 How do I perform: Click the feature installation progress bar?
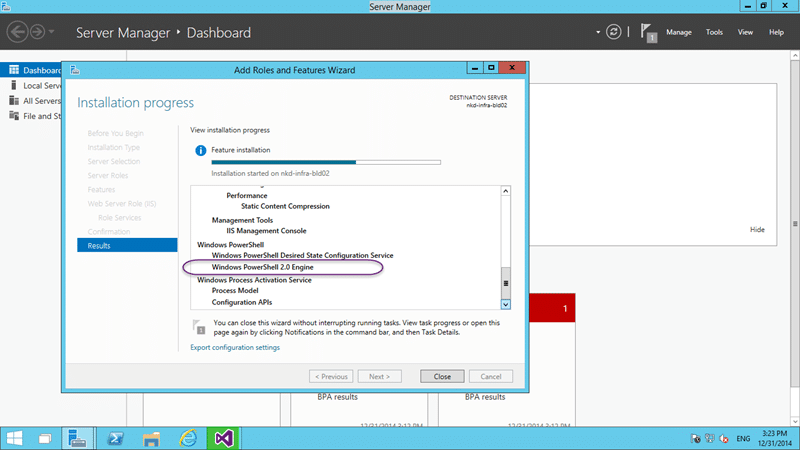(326, 162)
